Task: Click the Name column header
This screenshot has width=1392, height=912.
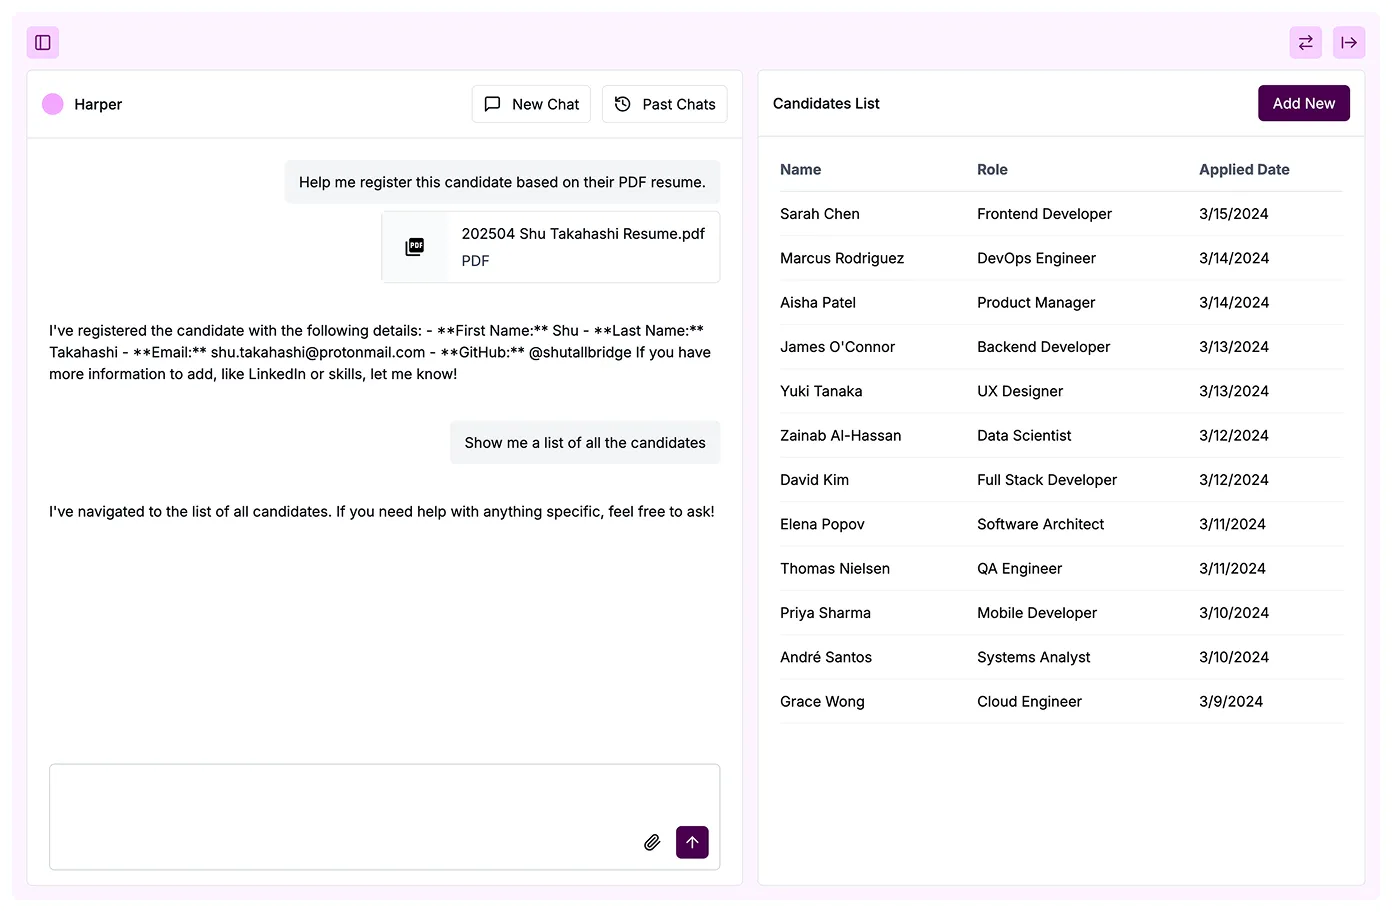Action: (800, 170)
